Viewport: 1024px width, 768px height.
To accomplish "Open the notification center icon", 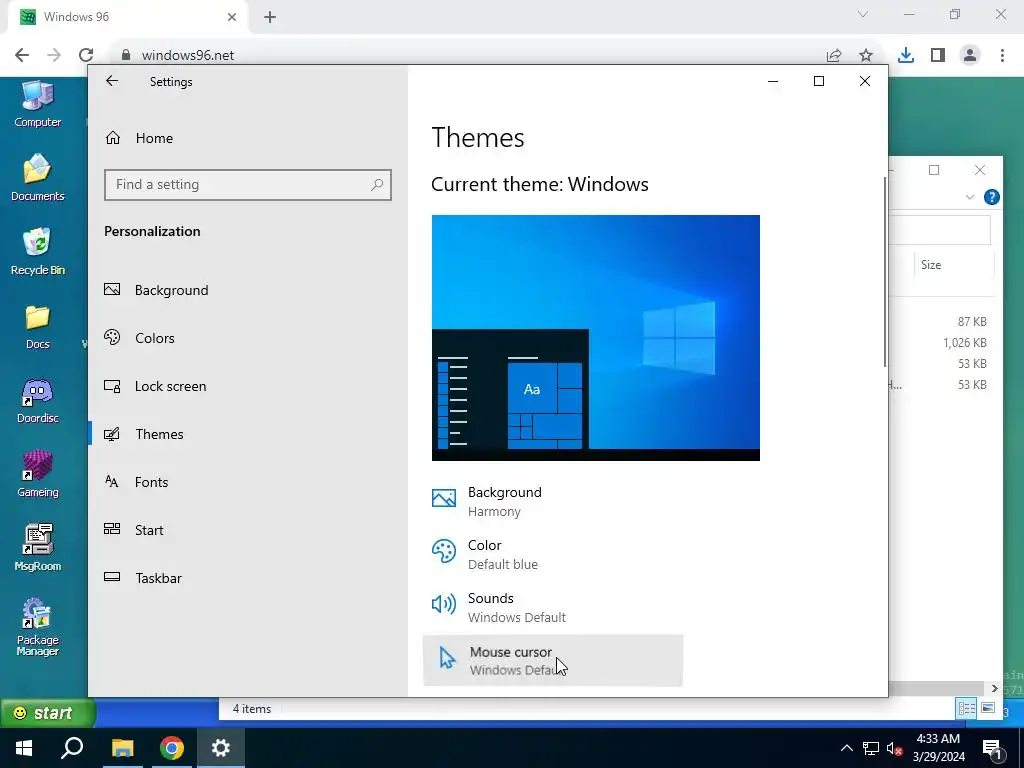I will pos(992,750).
